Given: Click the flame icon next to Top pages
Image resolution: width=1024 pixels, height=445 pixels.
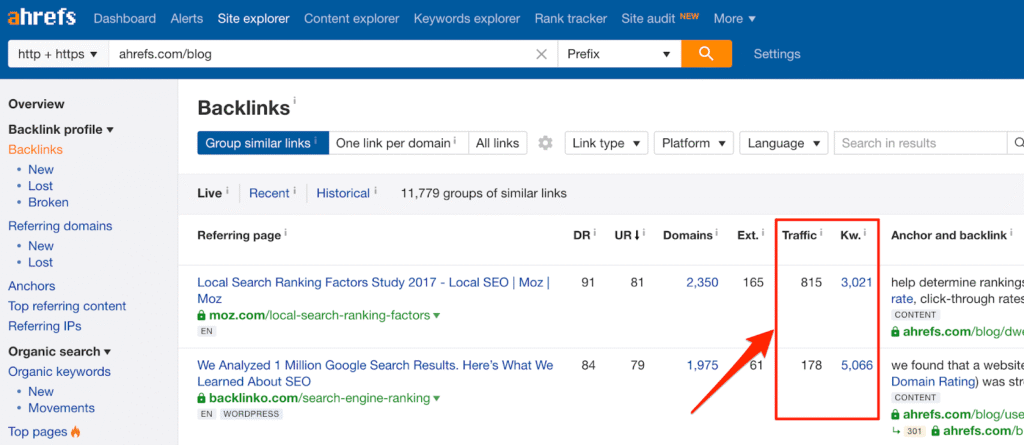Looking at the screenshot, I should click(76, 432).
